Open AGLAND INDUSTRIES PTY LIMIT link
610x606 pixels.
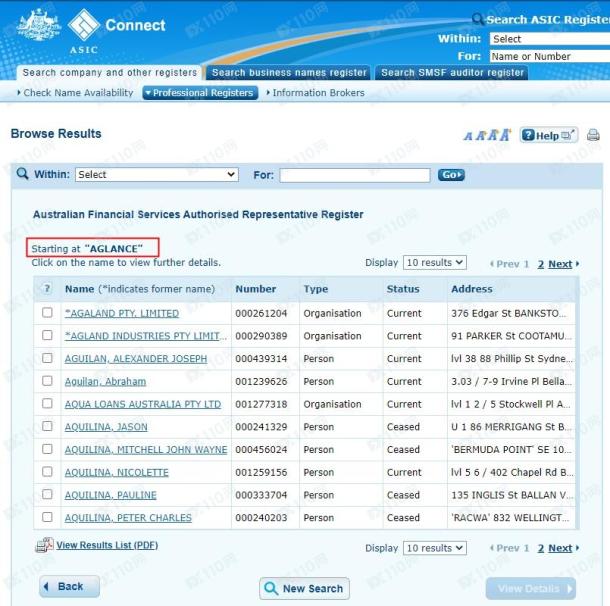pos(145,336)
